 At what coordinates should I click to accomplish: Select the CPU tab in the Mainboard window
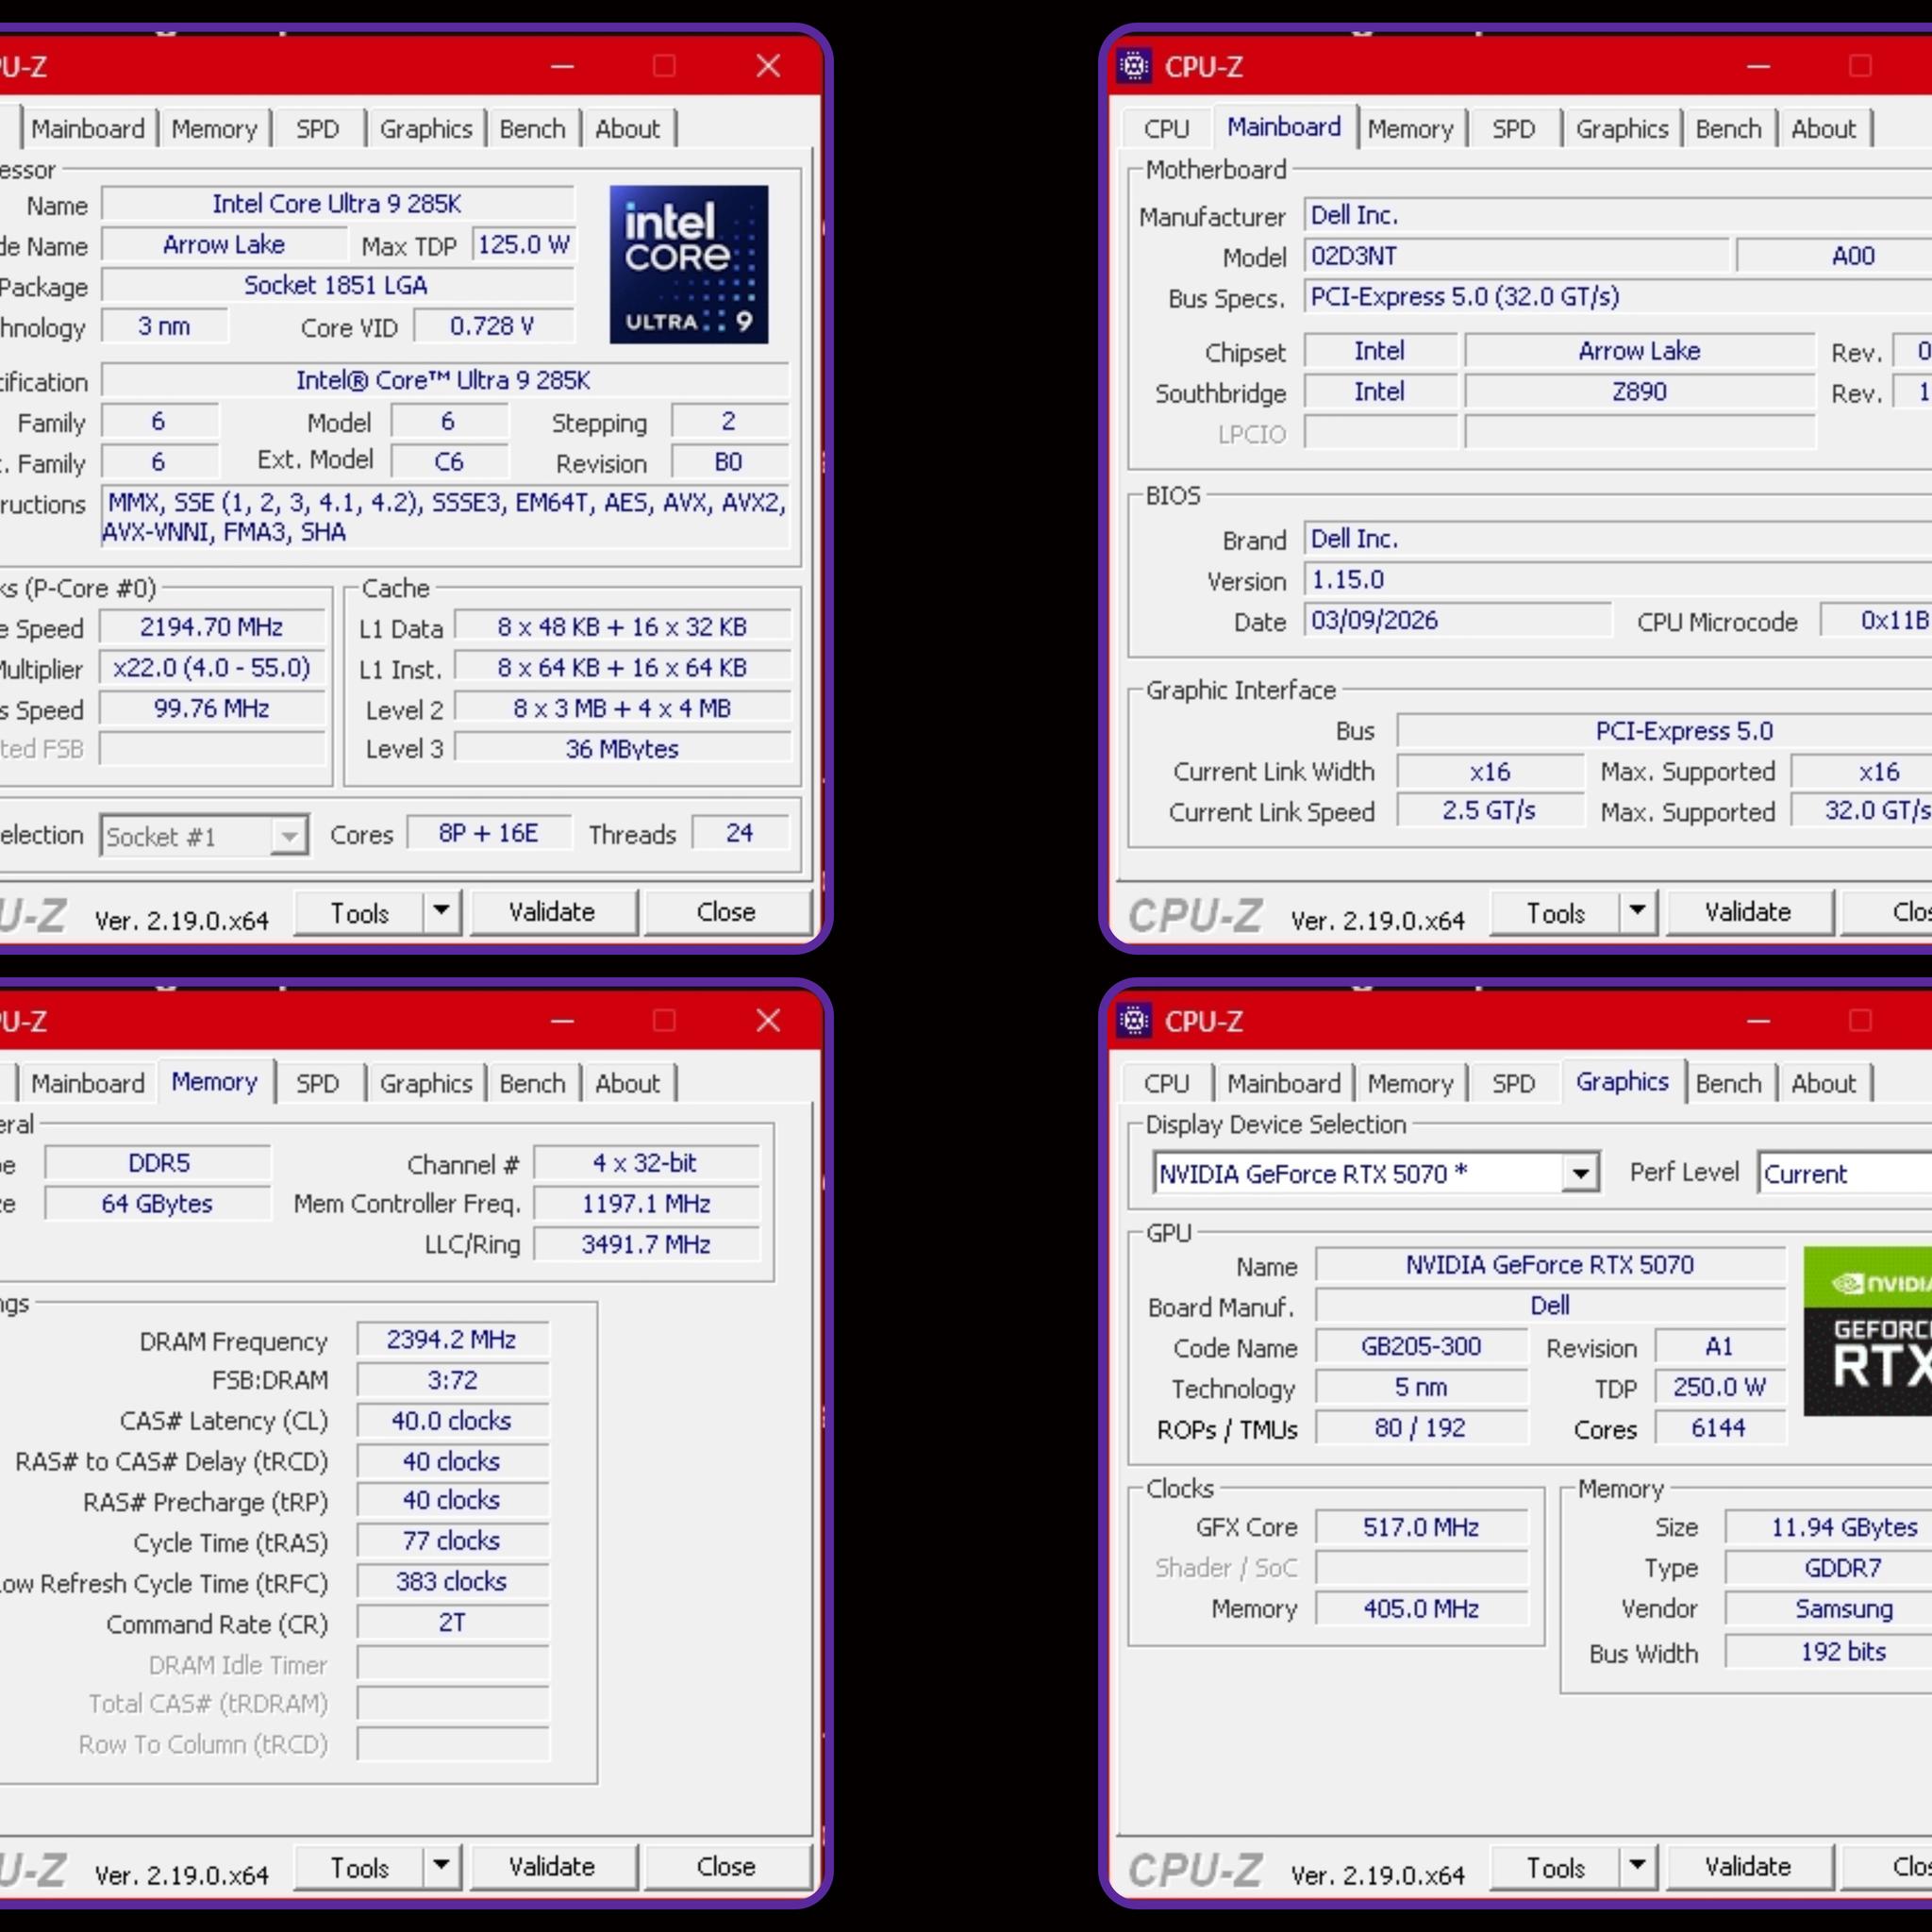pyautogui.click(x=1166, y=129)
